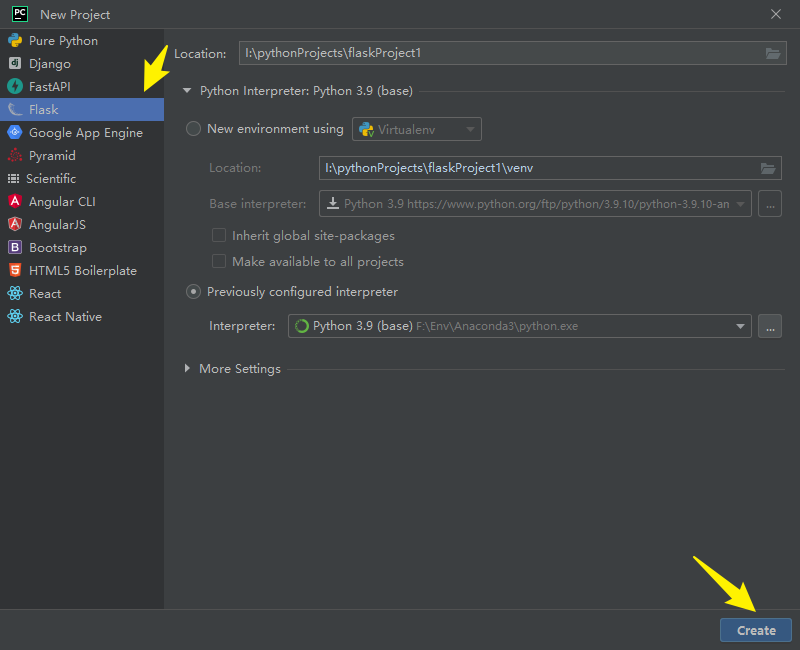Select Bootstrap project type

tap(82, 247)
